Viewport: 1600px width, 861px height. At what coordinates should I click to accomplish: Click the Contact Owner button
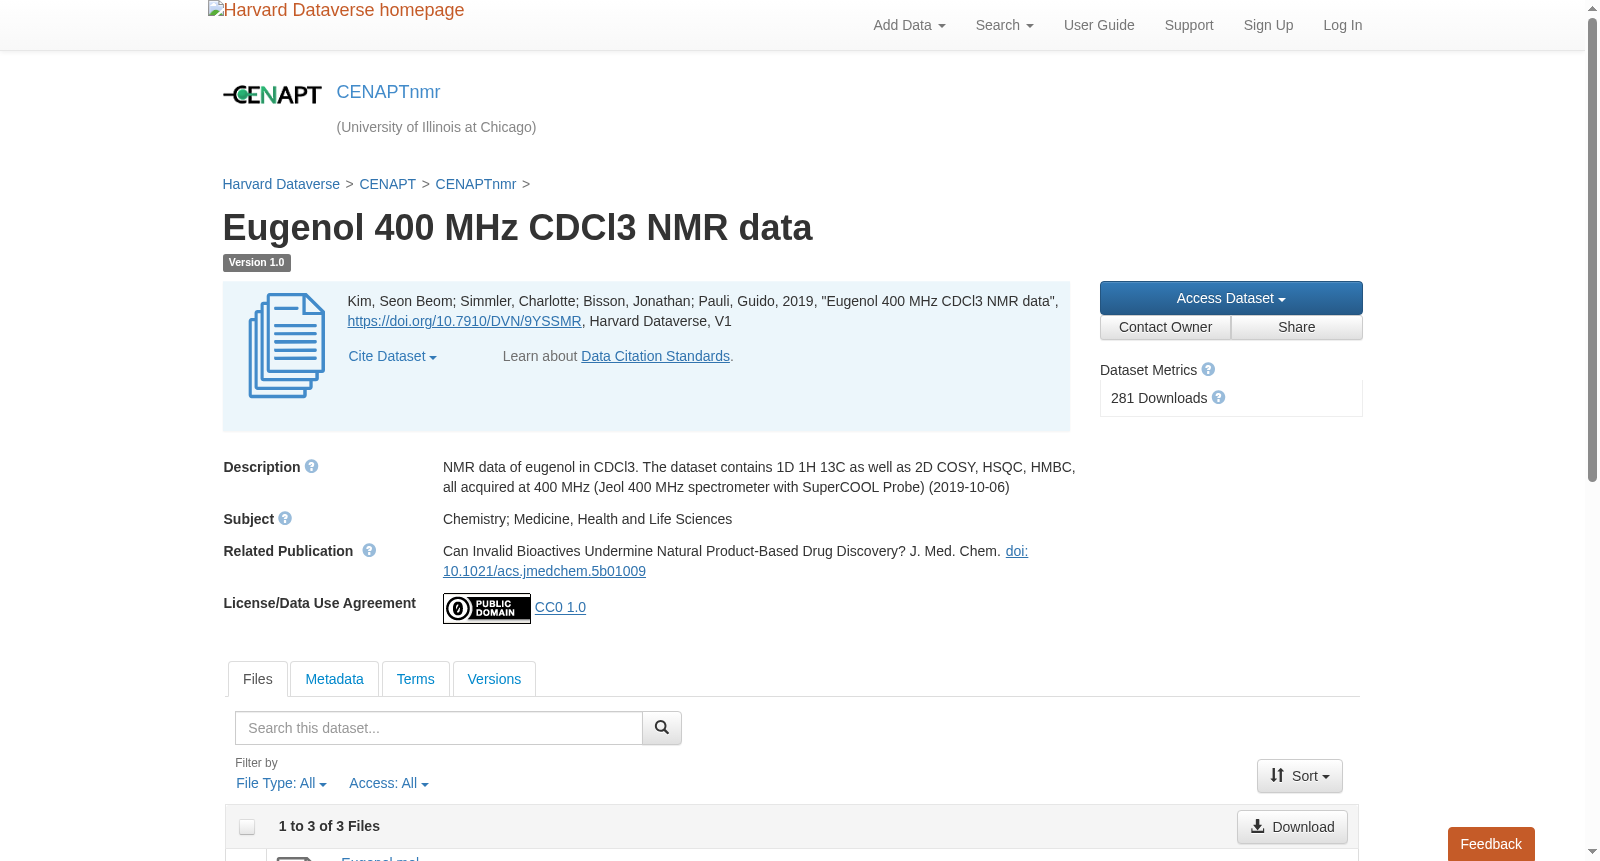click(x=1165, y=328)
